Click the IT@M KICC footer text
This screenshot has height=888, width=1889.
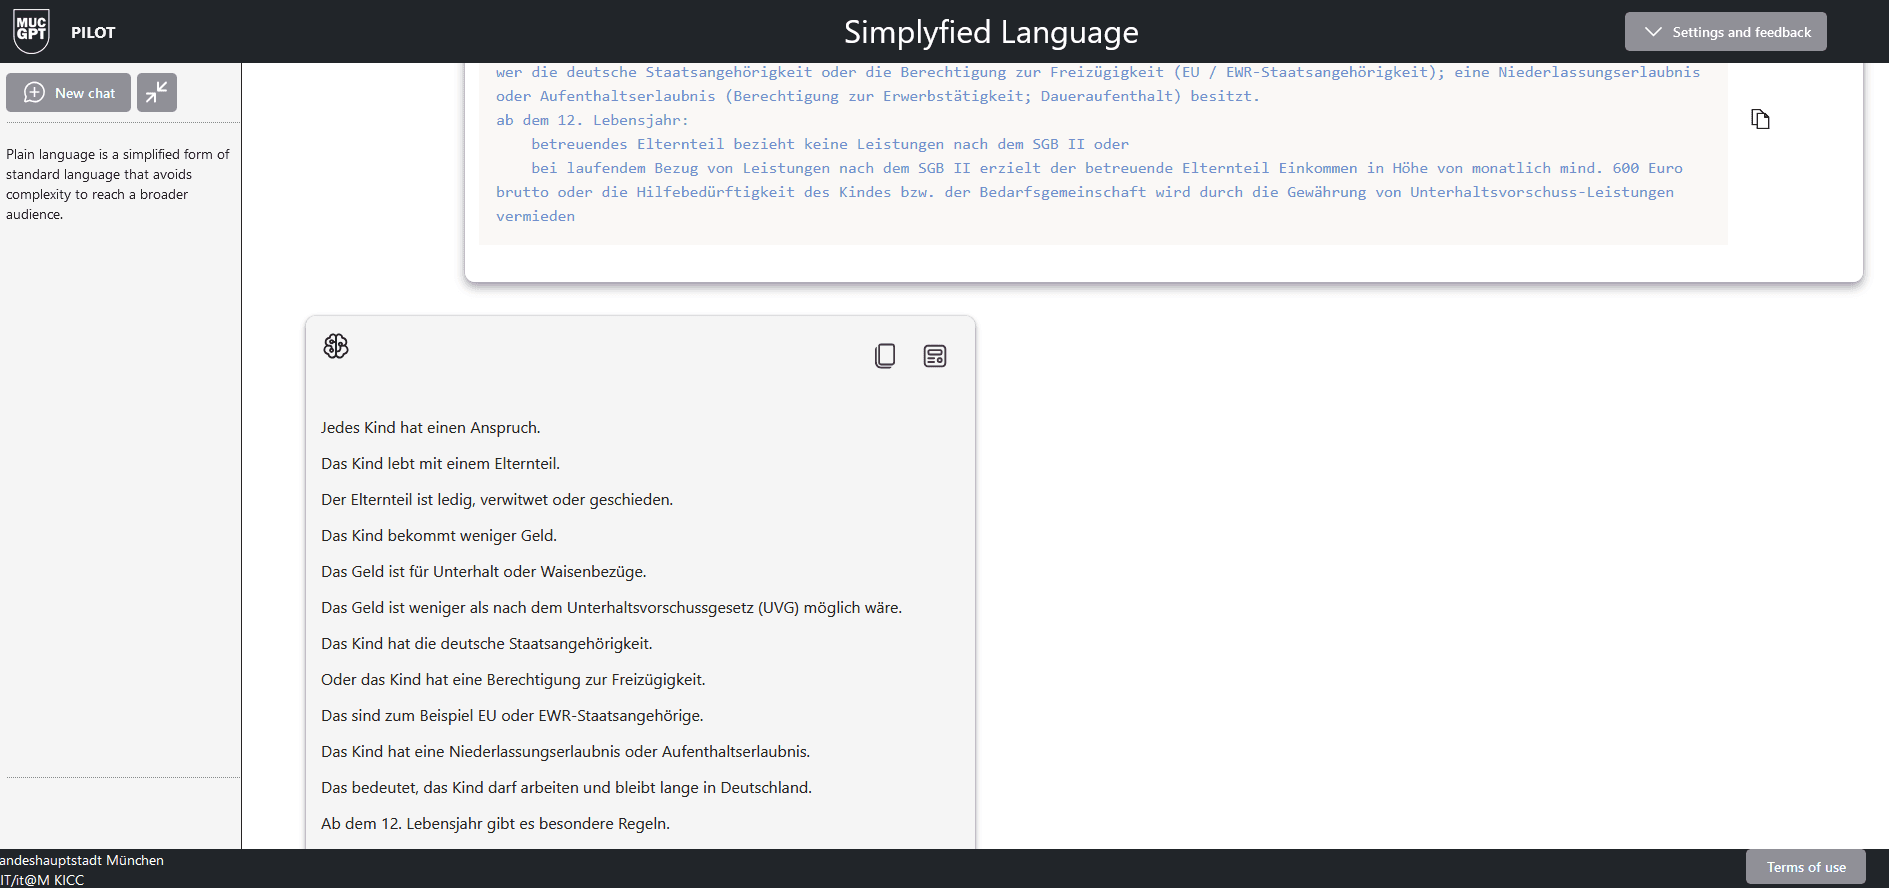pyautogui.click(x=42, y=880)
